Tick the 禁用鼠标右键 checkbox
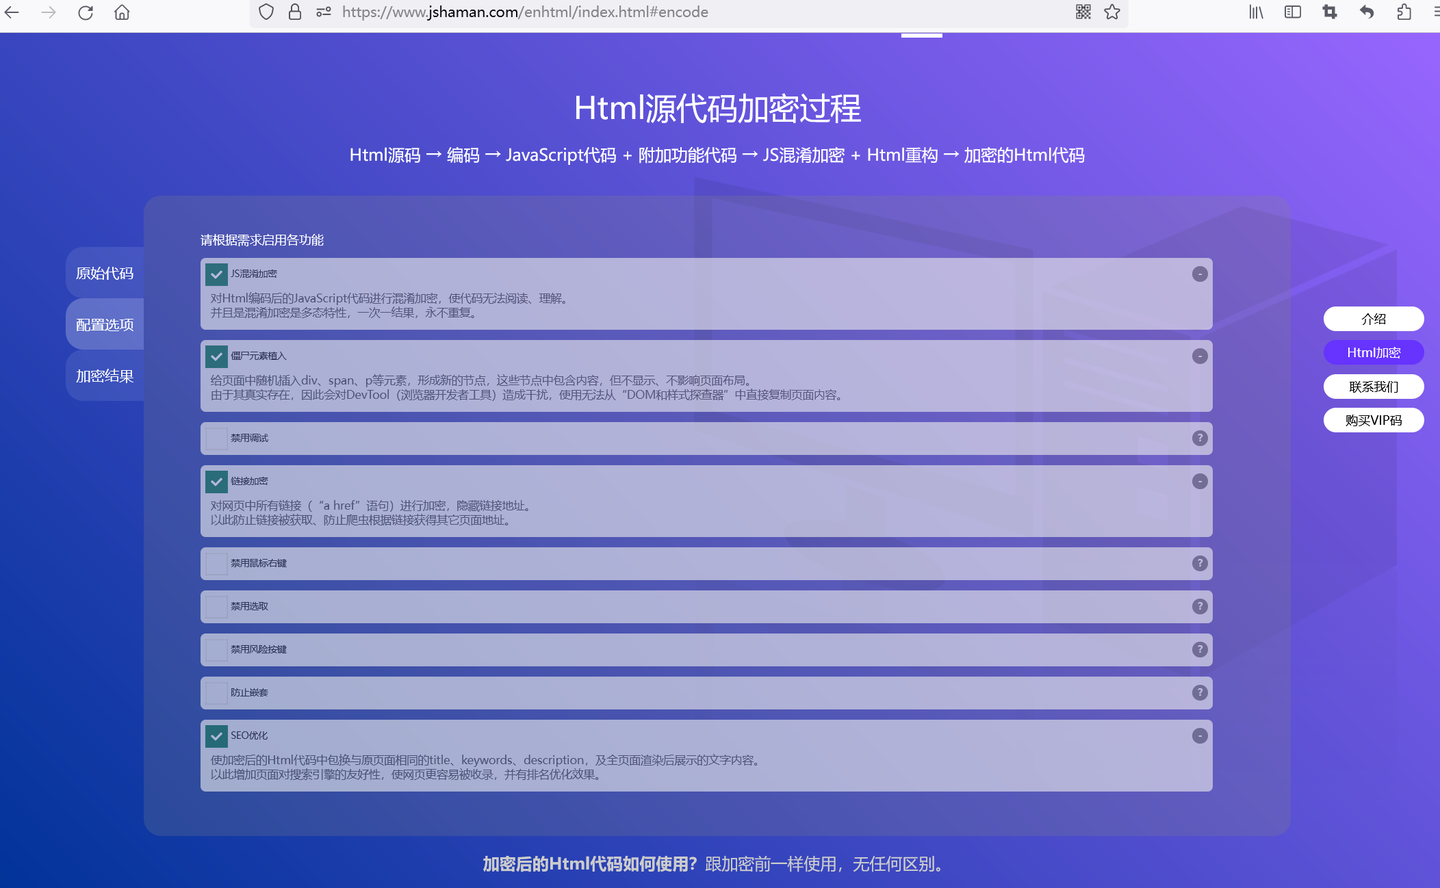Viewport: 1440px width, 888px height. click(216, 563)
